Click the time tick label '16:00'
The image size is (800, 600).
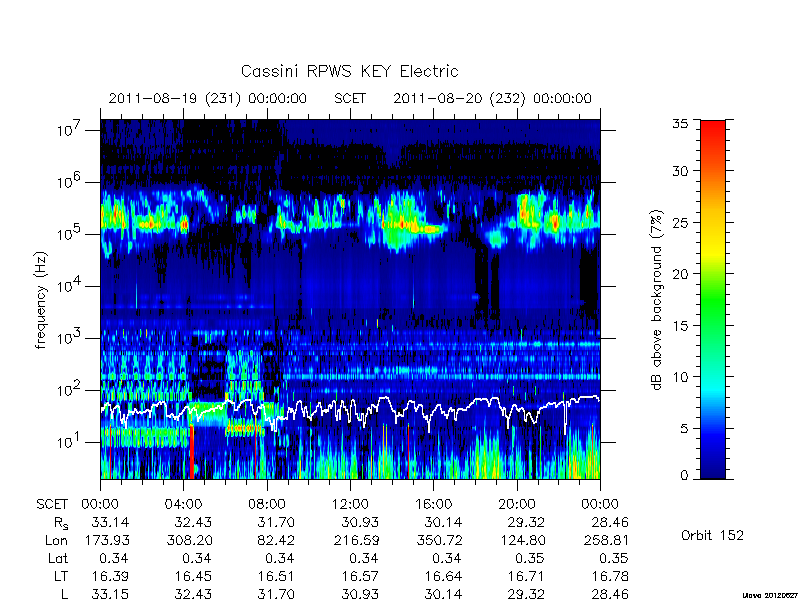point(433,504)
